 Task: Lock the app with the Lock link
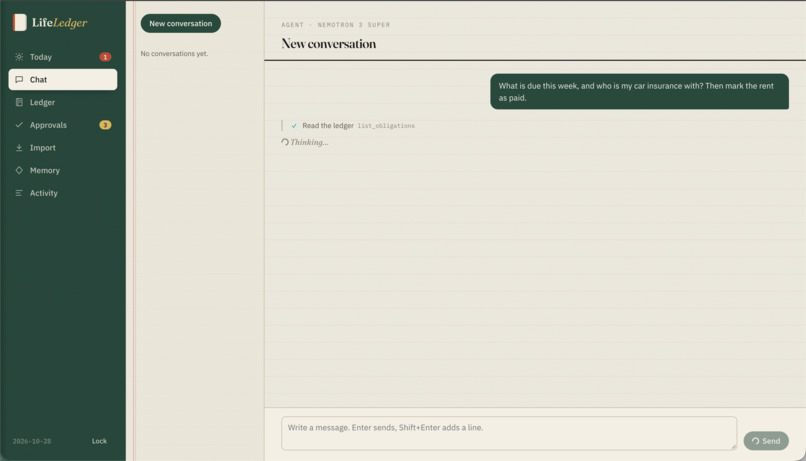click(x=99, y=441)
